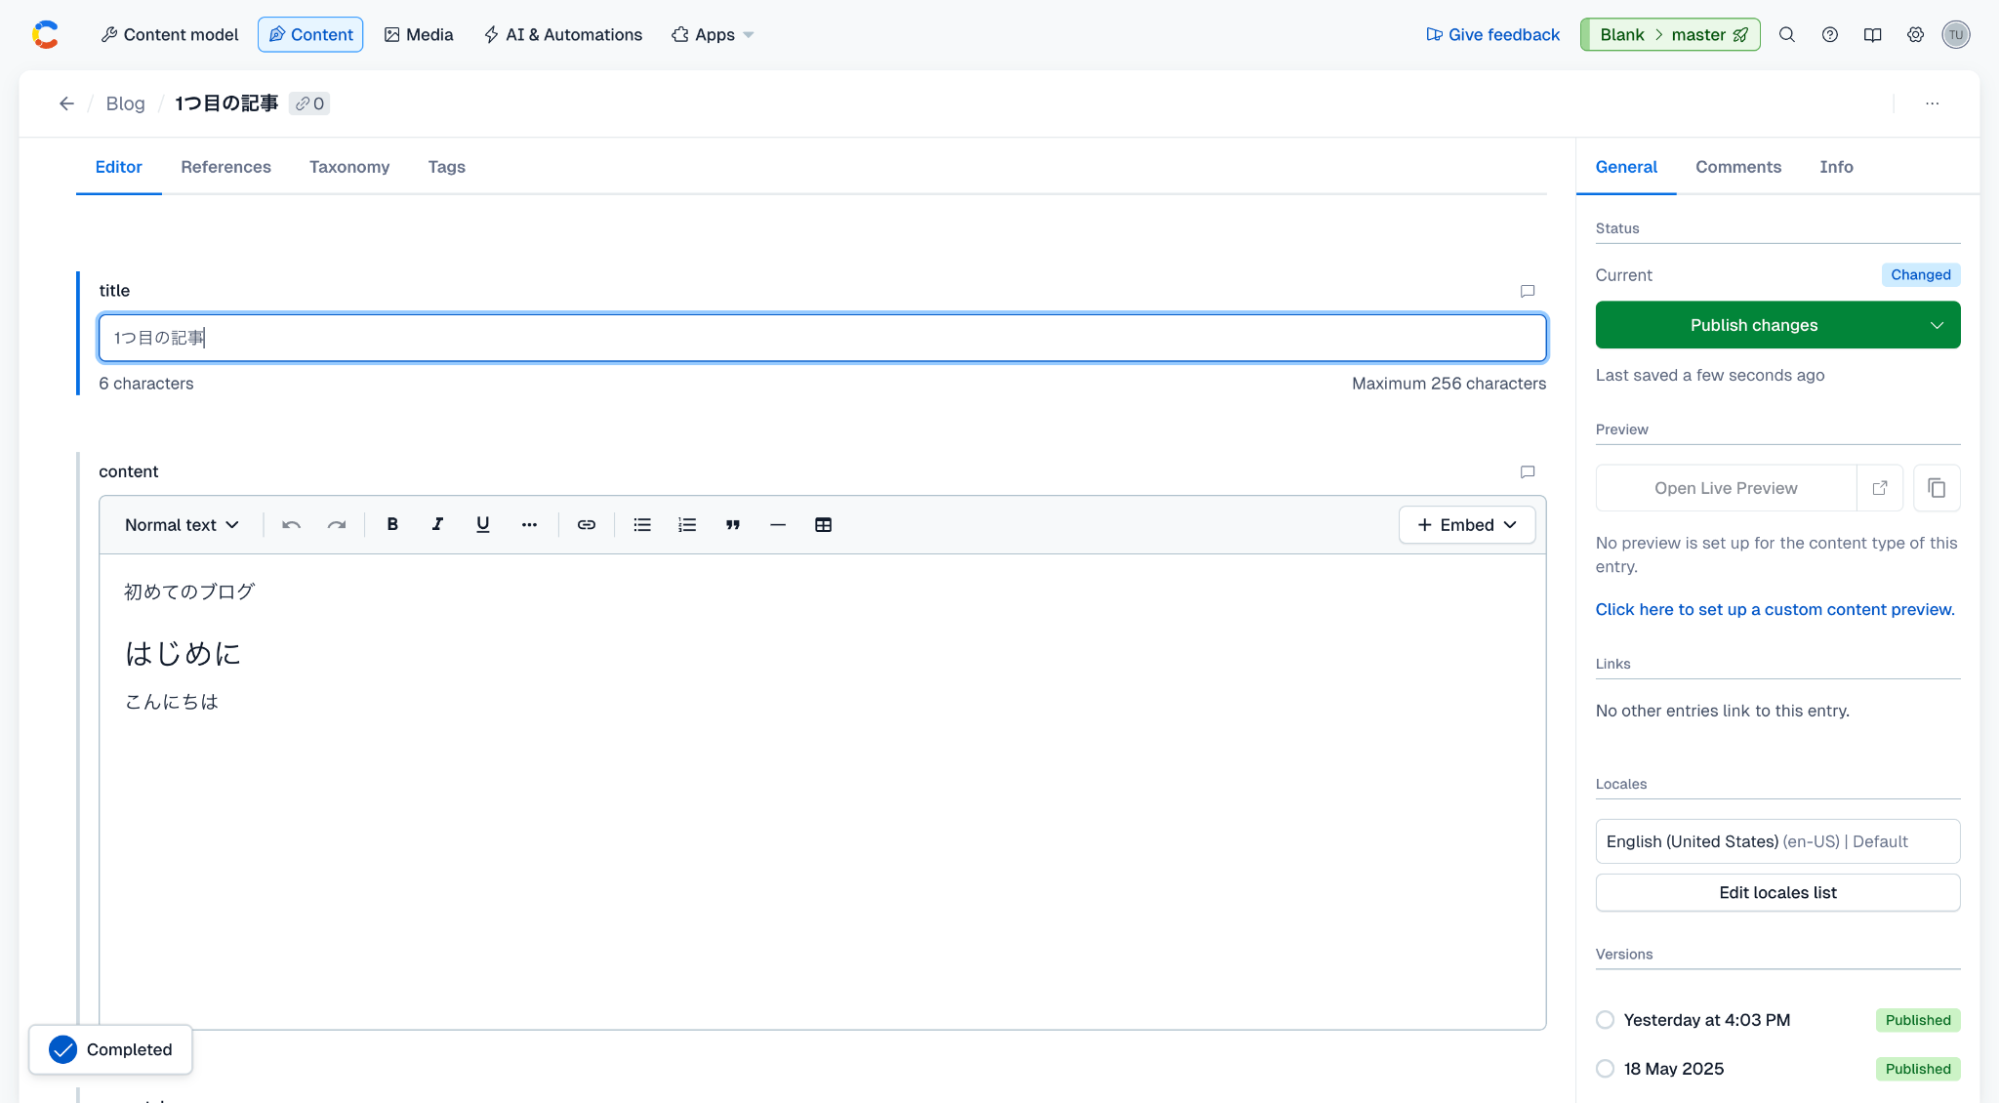Expand the Publish changes arrow options
The image size is (1999, 1103).
coord(1936,325)
